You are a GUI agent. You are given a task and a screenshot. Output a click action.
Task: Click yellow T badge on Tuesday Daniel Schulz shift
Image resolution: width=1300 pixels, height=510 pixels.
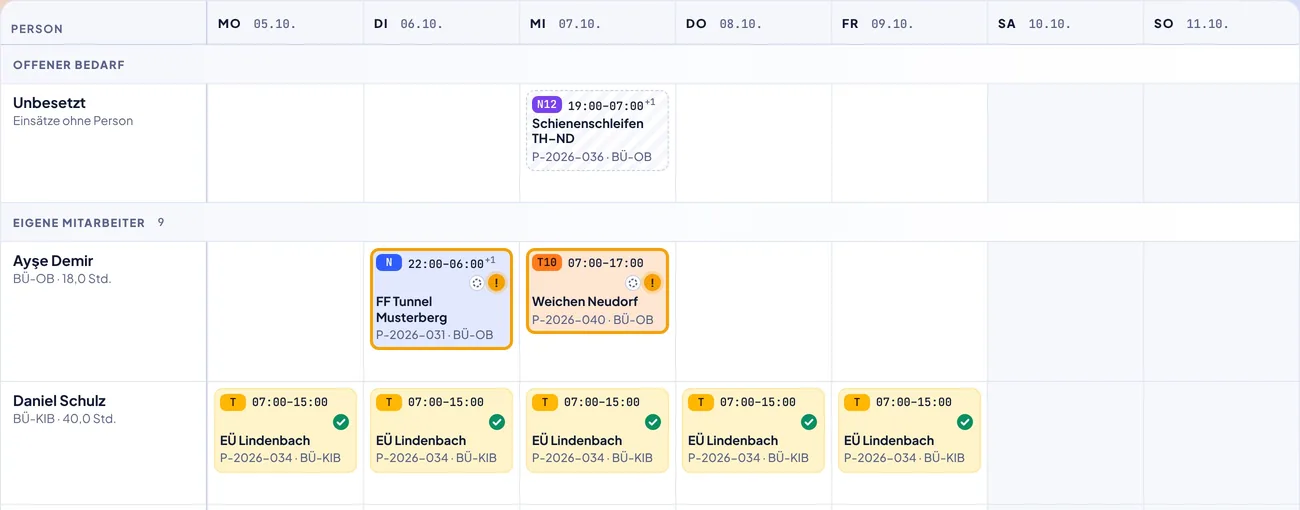tap(389, 402)
